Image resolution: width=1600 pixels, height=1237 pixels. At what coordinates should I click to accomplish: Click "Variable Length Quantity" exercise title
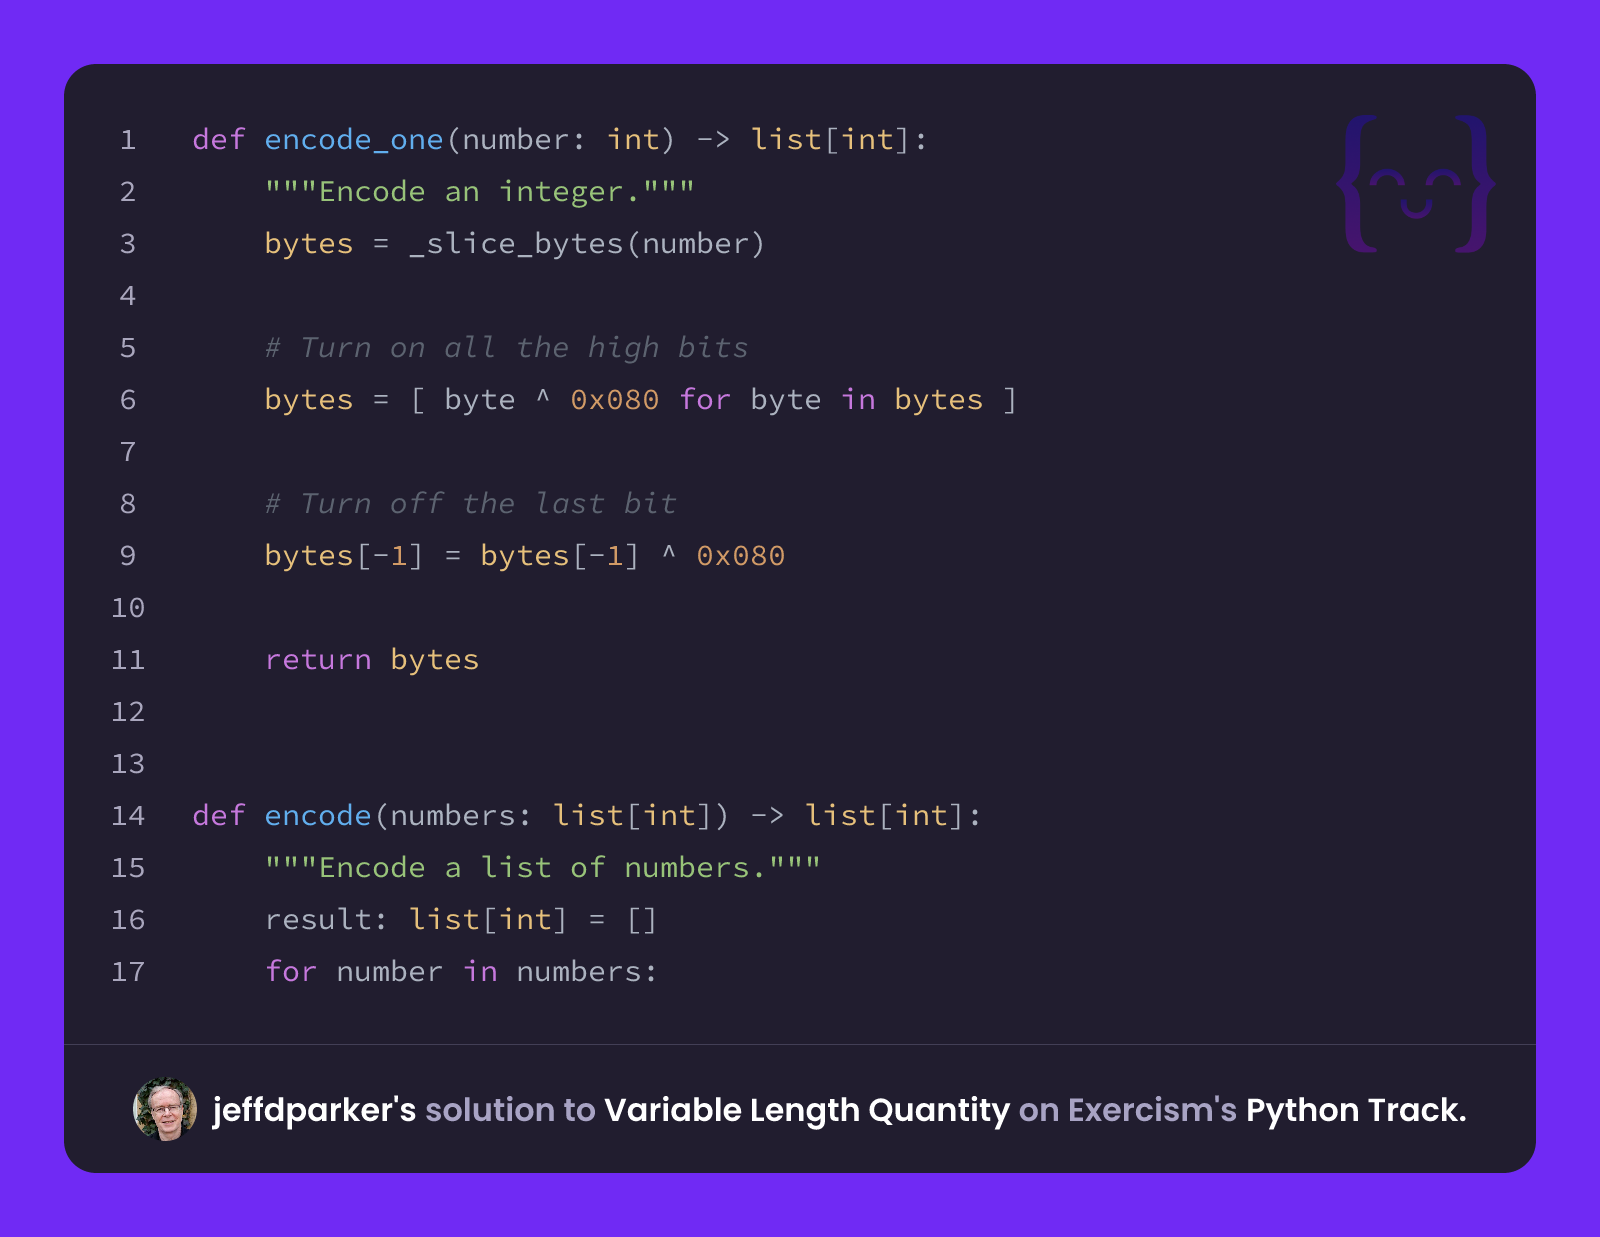[x=807, y=1110]
